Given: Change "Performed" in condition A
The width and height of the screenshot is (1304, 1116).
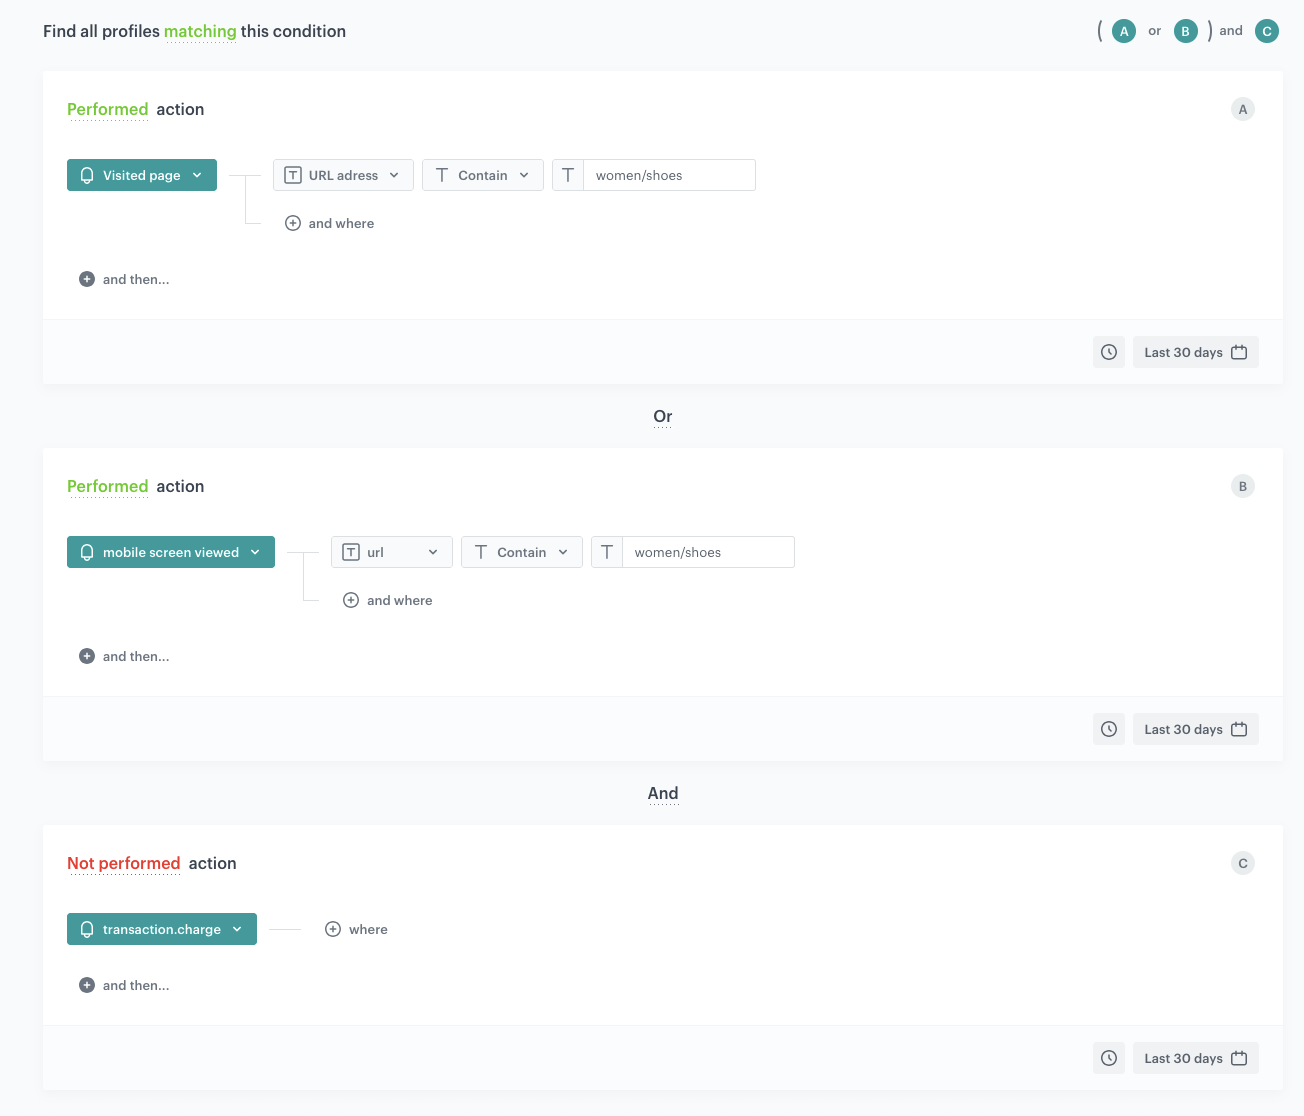Looking at the screenshot, I should [107, 109].
